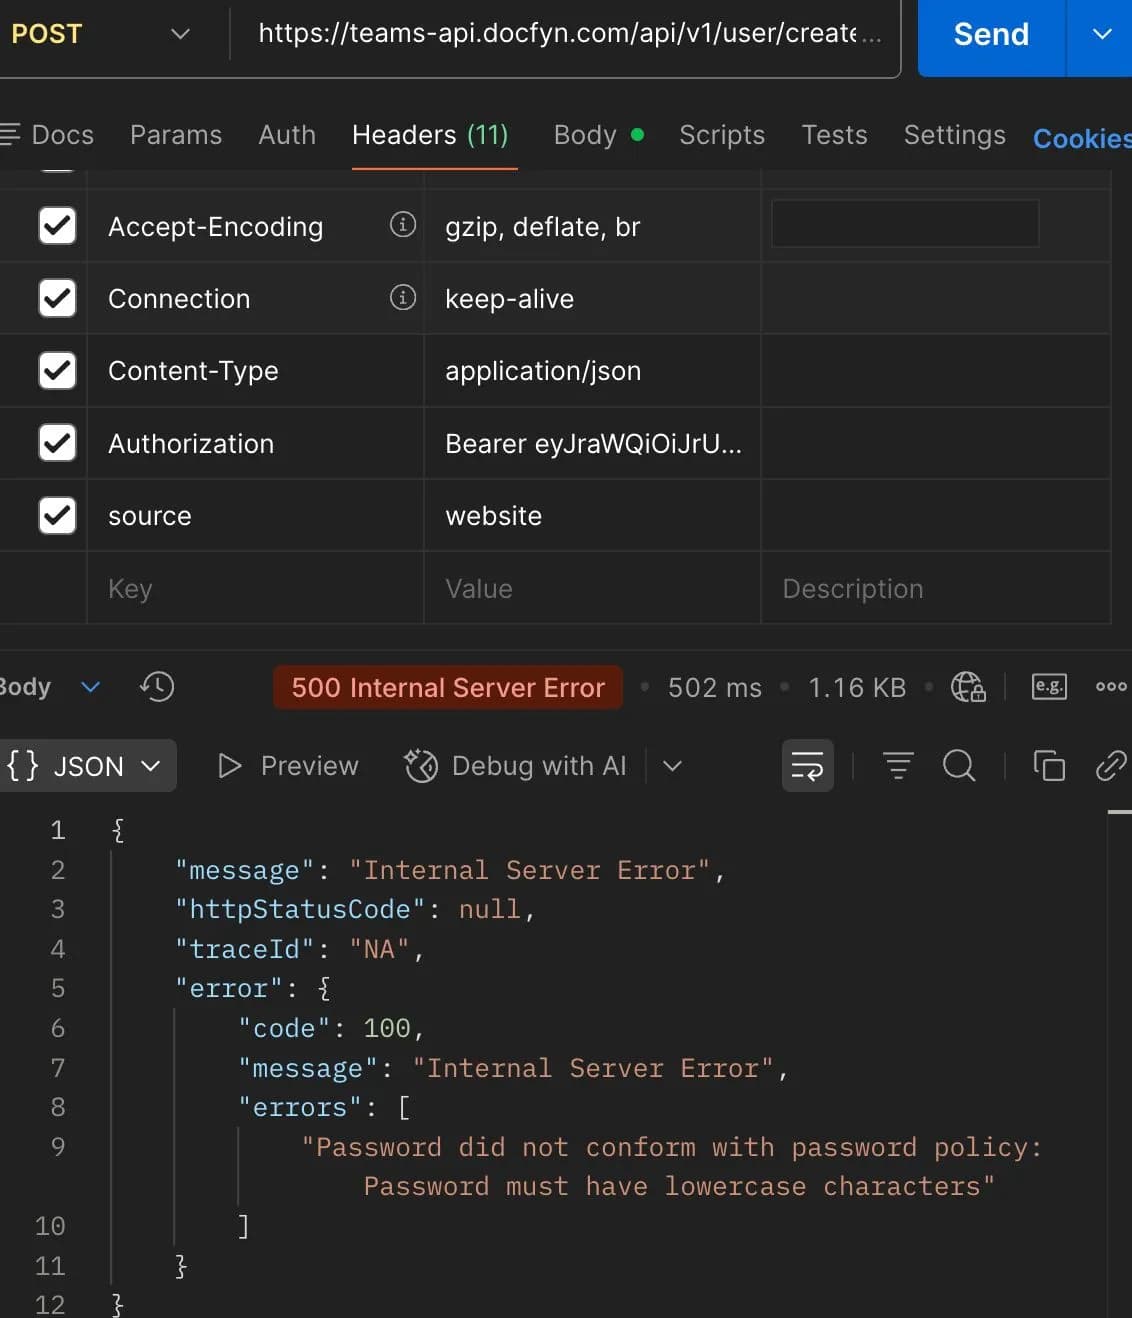1132x1318 pixels.
Task: Select the Headers (11) tab
Action: [x=431, y=135]
